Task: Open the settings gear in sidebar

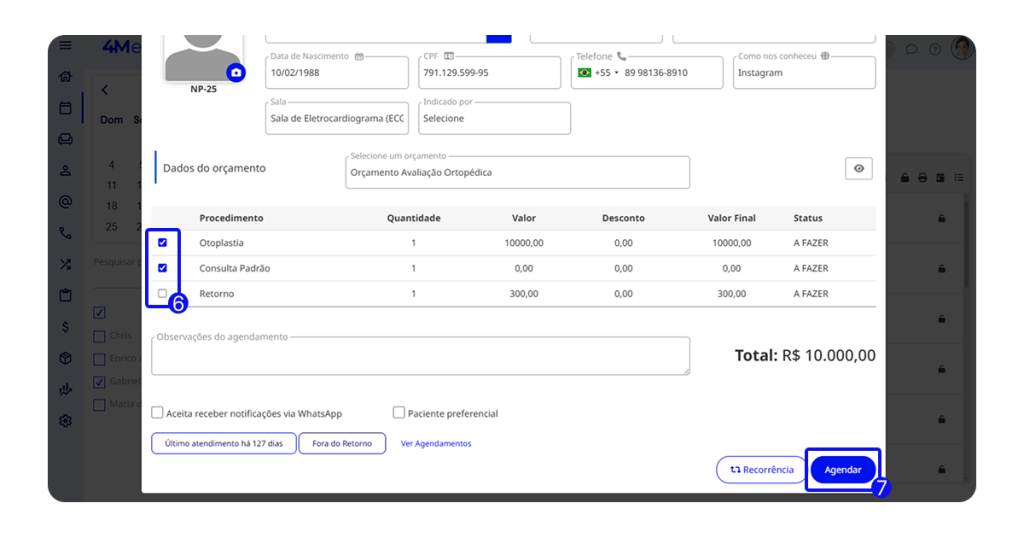Action: (x=66, y=421)
